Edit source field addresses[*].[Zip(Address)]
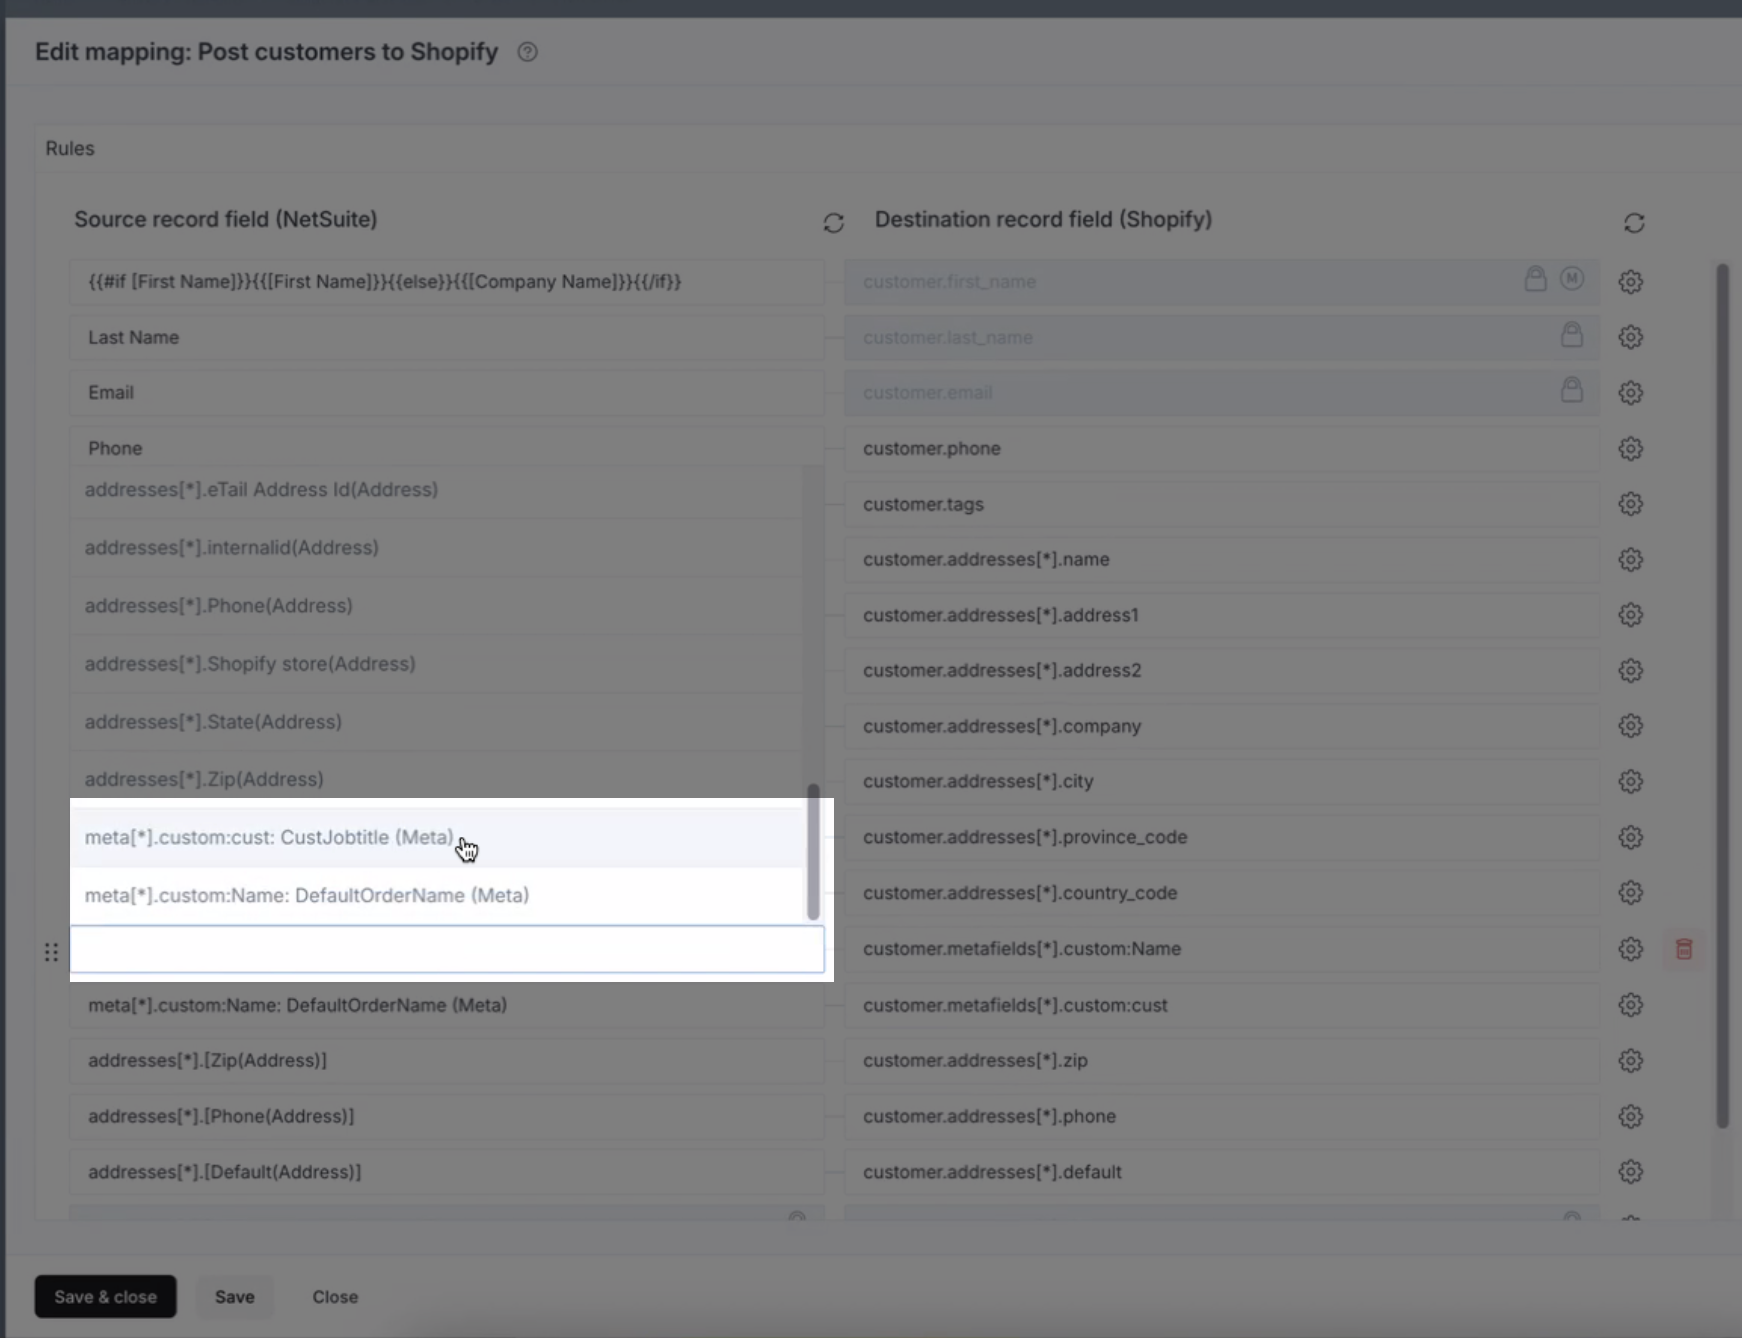The image size is (1742, 1338). [447, 1061]
